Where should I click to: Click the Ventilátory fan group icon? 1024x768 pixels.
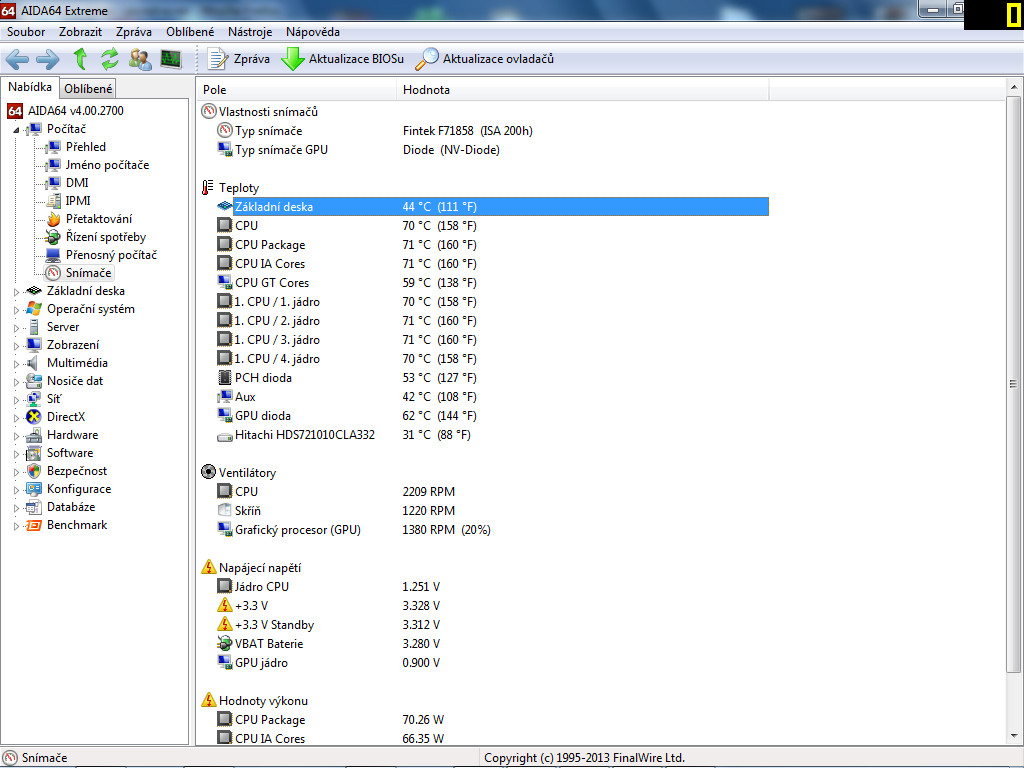pyautogui.click(x=208, y=472)
